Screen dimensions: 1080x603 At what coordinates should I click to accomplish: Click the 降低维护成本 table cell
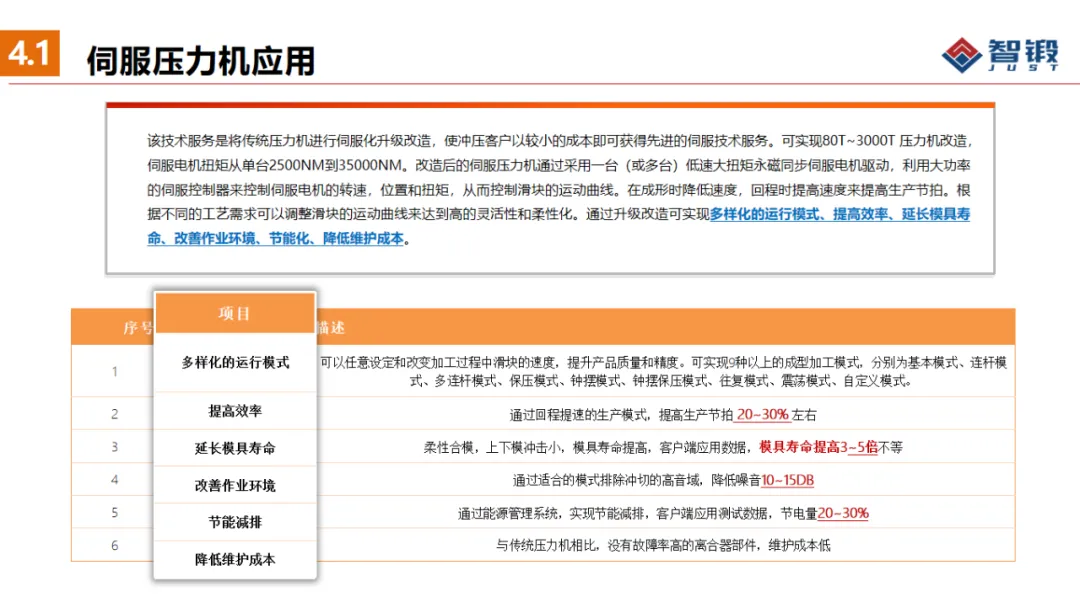[235, 560]
